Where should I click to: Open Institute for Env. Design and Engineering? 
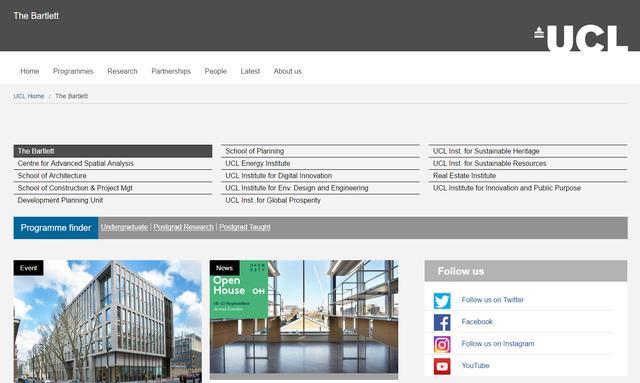pos(297,188)
